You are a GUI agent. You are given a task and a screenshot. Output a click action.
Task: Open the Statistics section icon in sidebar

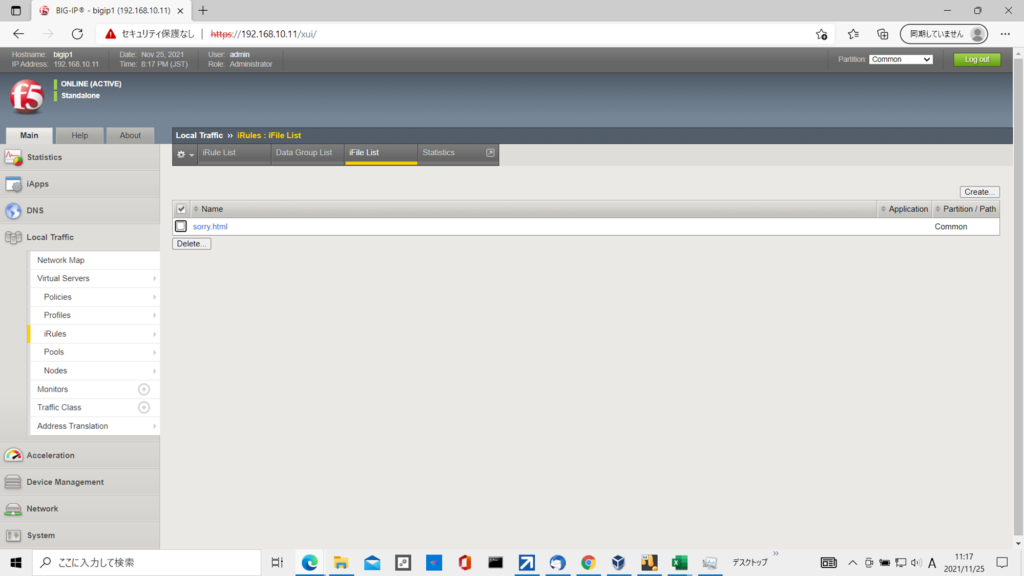click(14, 157)
